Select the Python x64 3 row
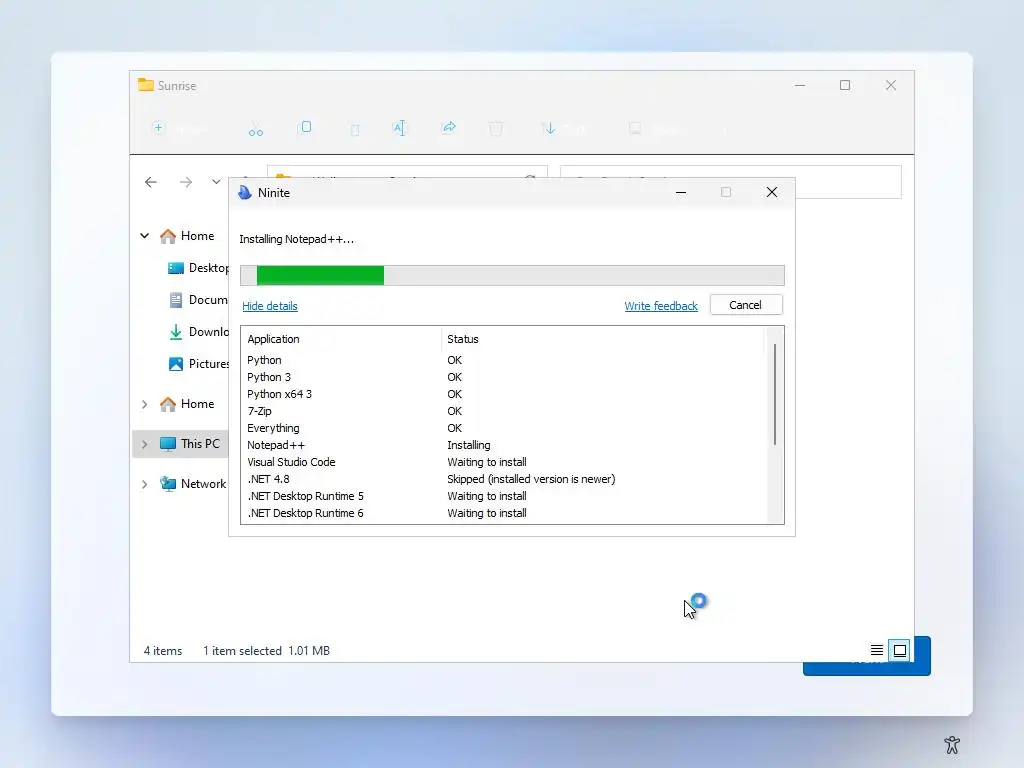Viewport: 1024px width, 768px height. (503, 394)
